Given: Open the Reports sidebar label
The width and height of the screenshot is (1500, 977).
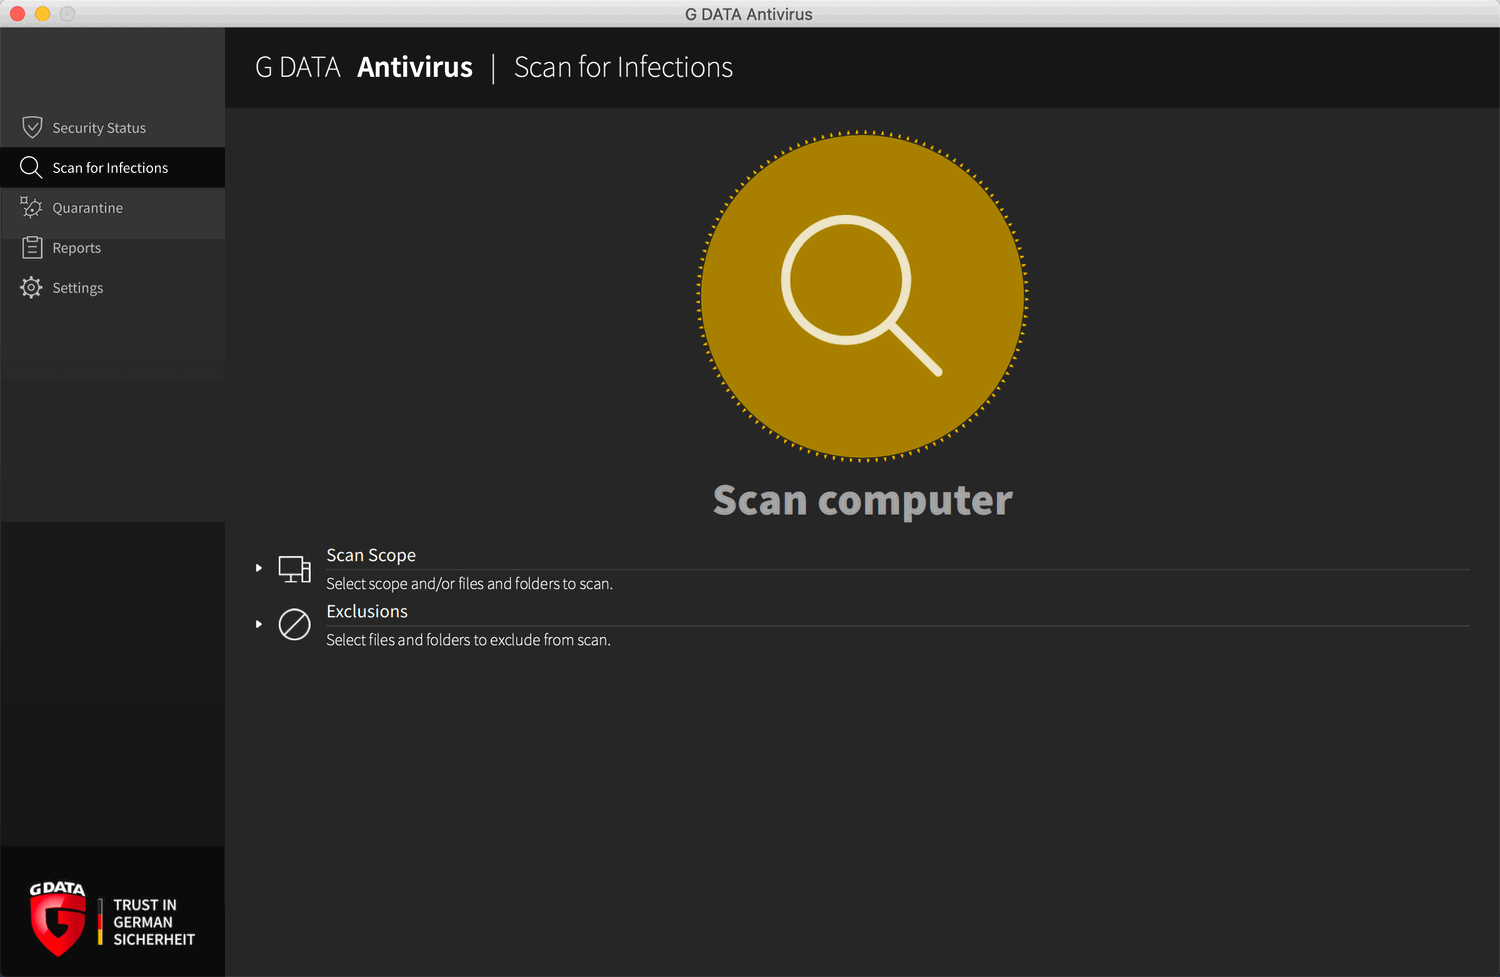Looking at the screenshot, I should click(77, 248).
